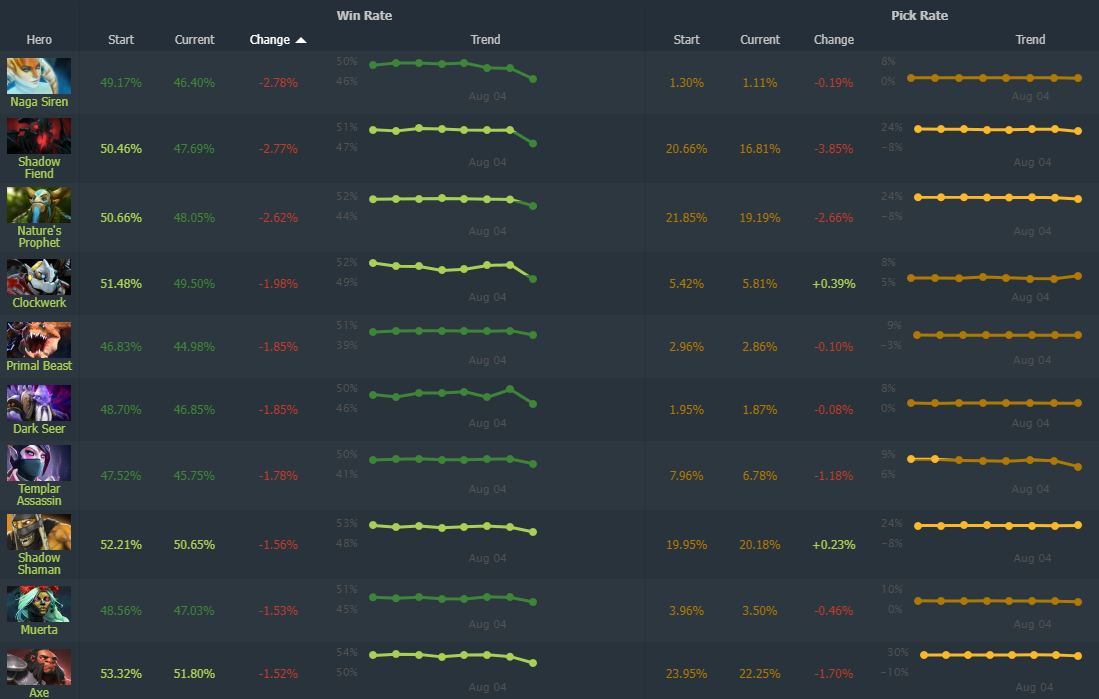This screenshot has width=1099, height=699.
Task: Select the +0.23% pick rate change value
Action: click(x=833, y=545)
